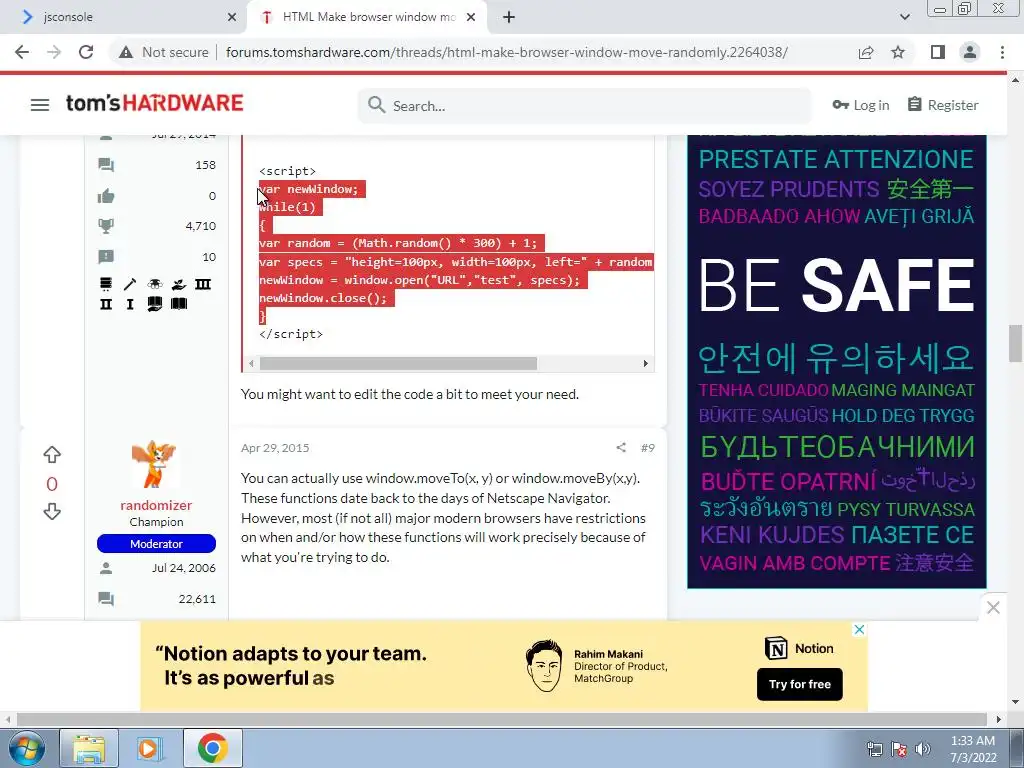This screenshot has width=1024, height=768.
Task: Click the forums.tomshardware.com address bar
Action: click(x=507, y=52)
